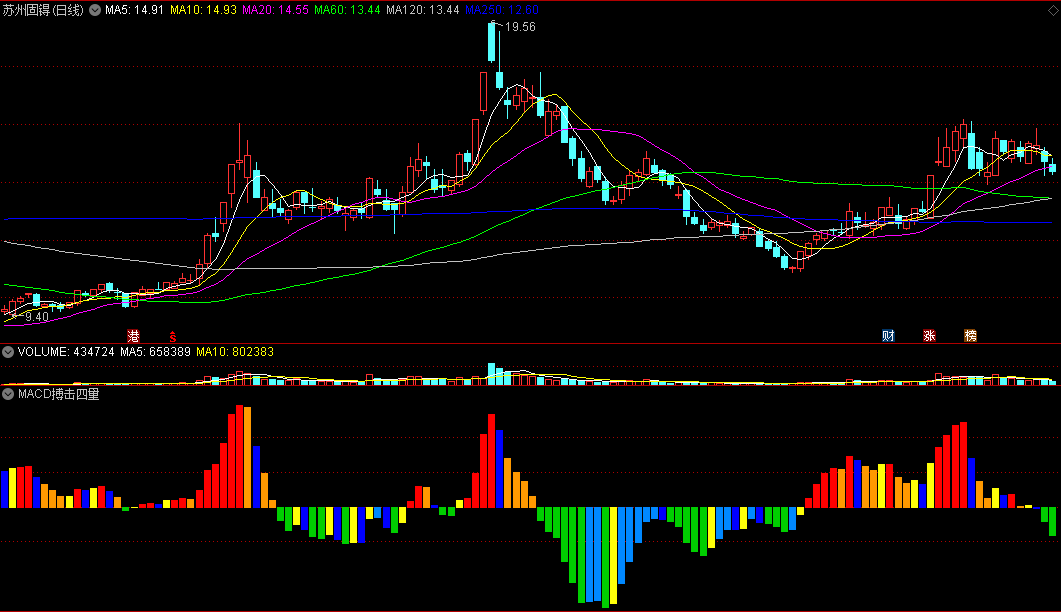Open the dropdown beside 苏州固得(日线) title
This screenshot has width=1061, height=612.
click(95, 10)
